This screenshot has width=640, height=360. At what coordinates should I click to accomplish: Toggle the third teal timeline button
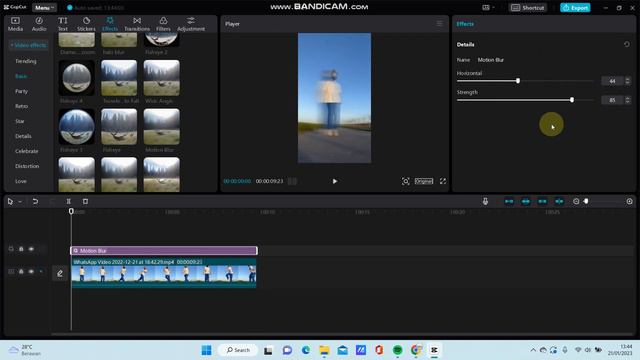click(542, 201)
